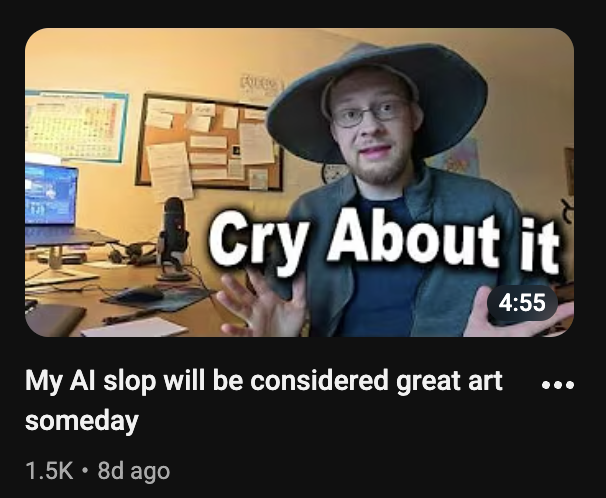Open the three-dot video options menu

(558, 384)
